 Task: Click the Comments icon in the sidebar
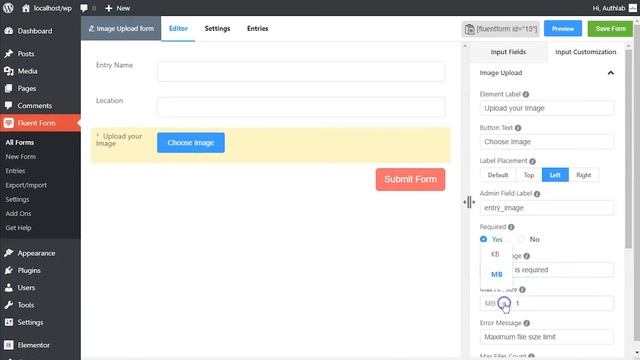9,105
